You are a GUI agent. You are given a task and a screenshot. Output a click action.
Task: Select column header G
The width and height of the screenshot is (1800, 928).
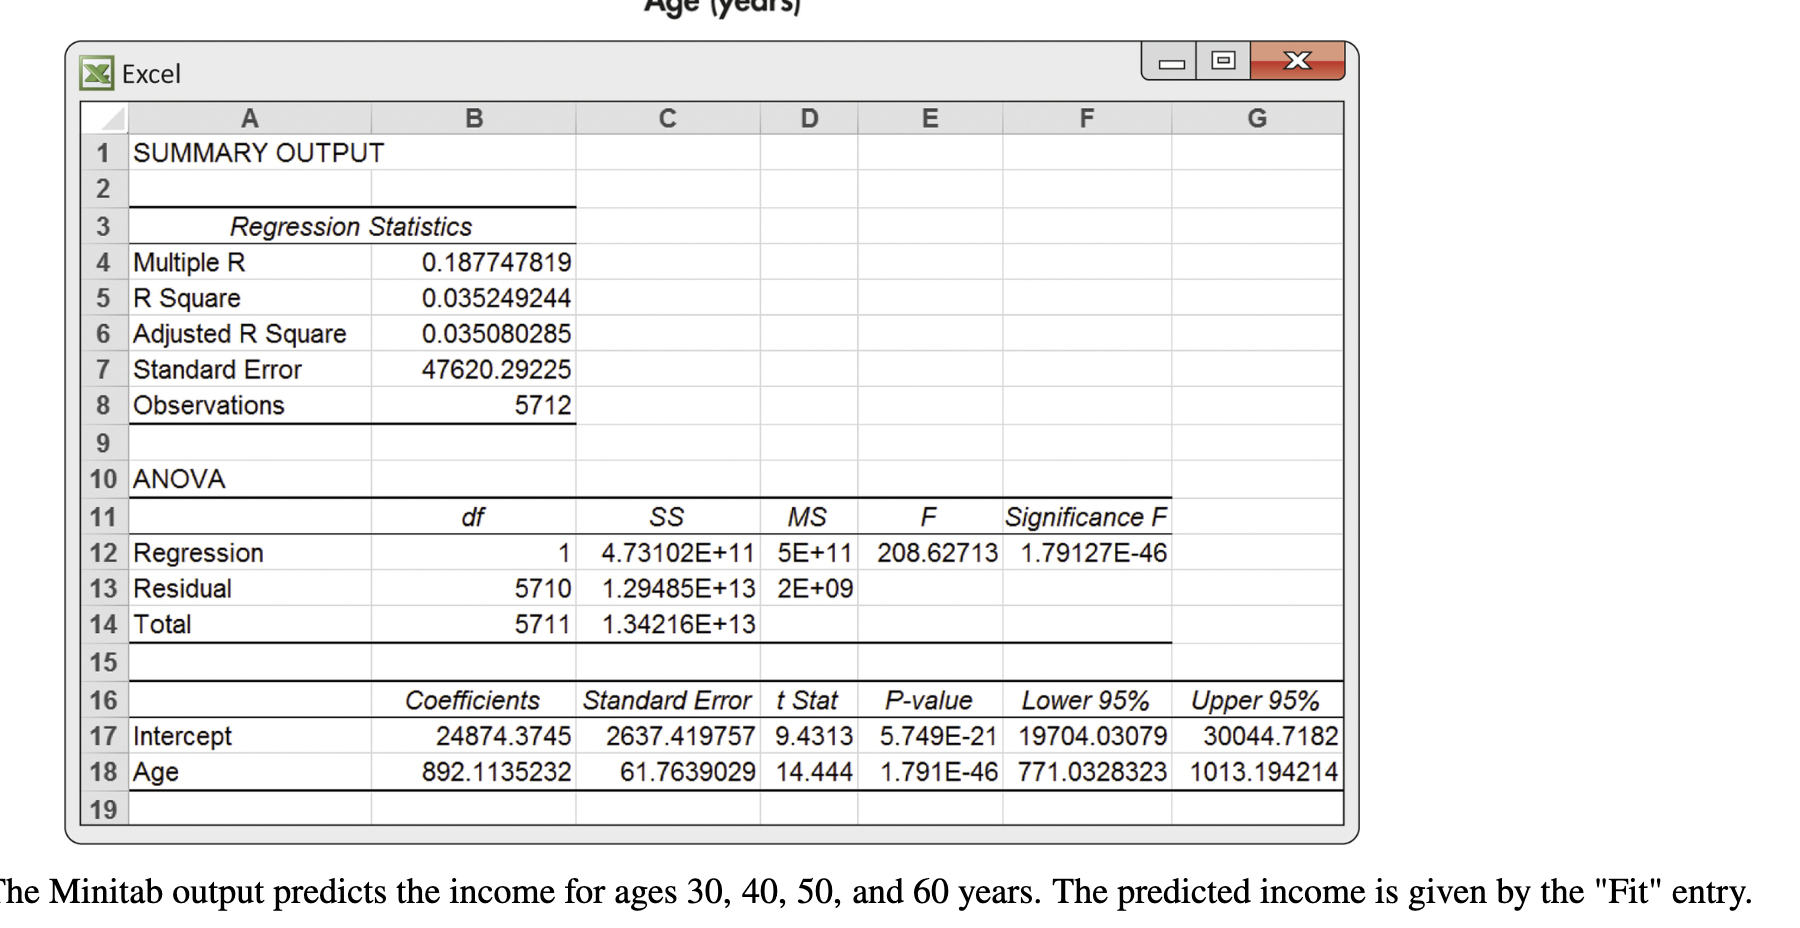tap(1256, 117)
